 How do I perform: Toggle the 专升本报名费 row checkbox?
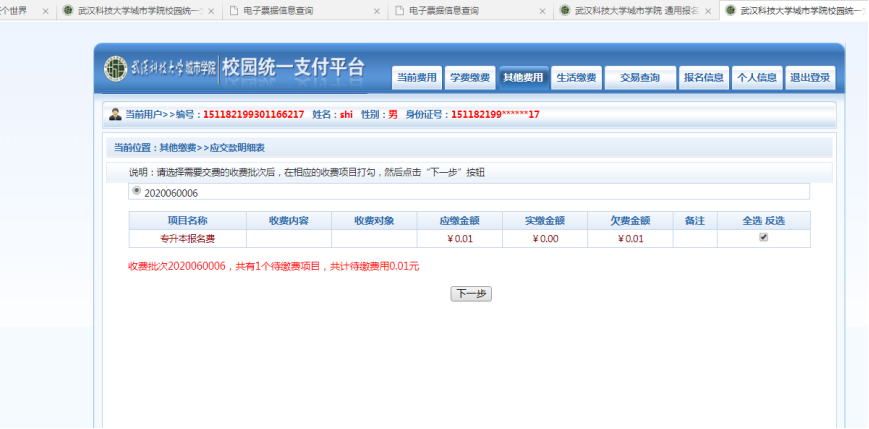pos(763,238)
